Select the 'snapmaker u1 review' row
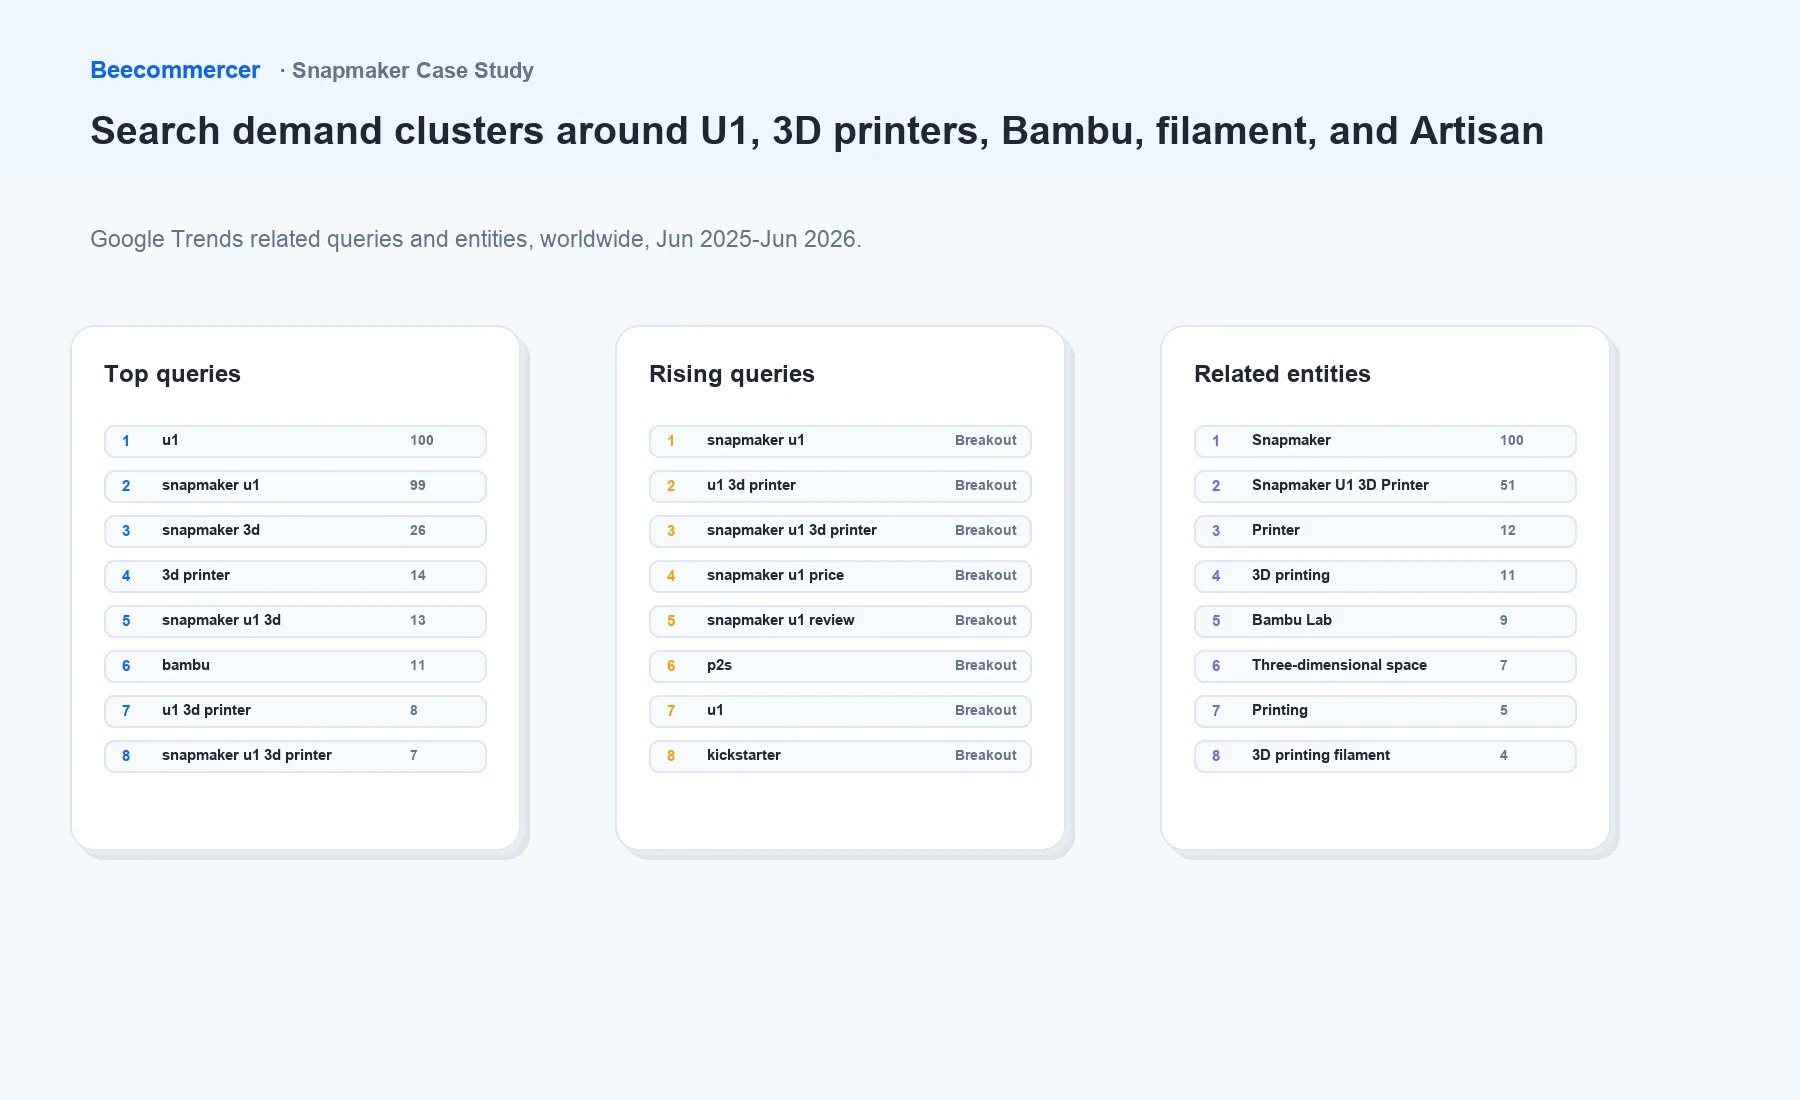Image resolution: width=1800 pixels, height=1100 pixels. point(840,621)
